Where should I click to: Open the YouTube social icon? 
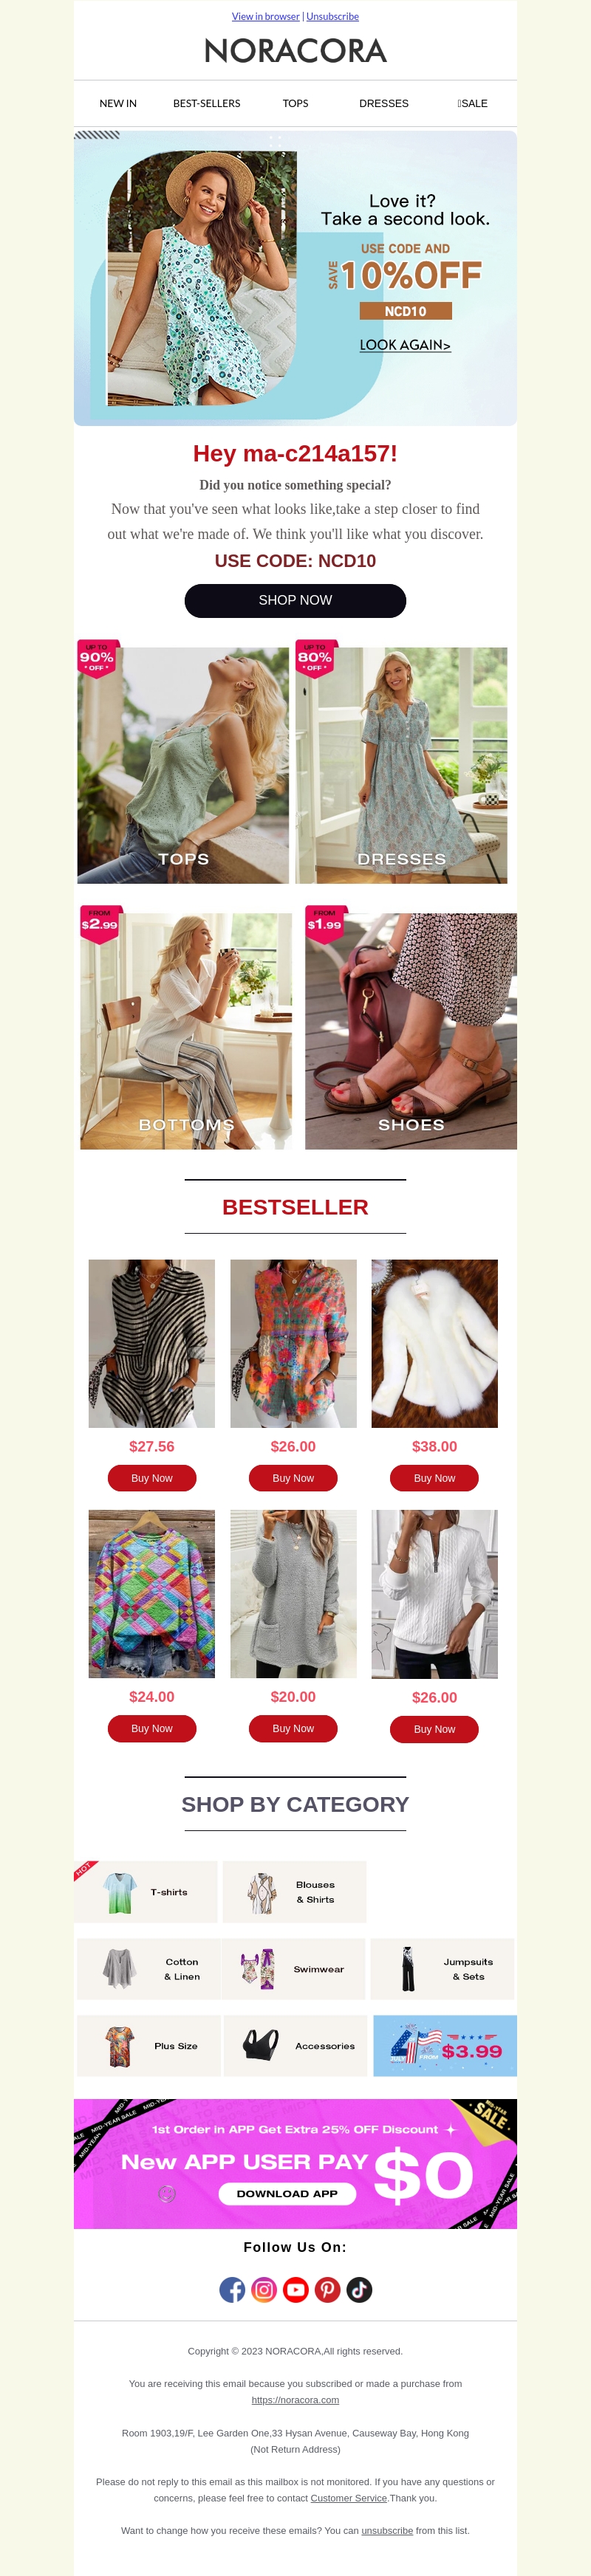pyautogui.click(x=296, y=2289)
